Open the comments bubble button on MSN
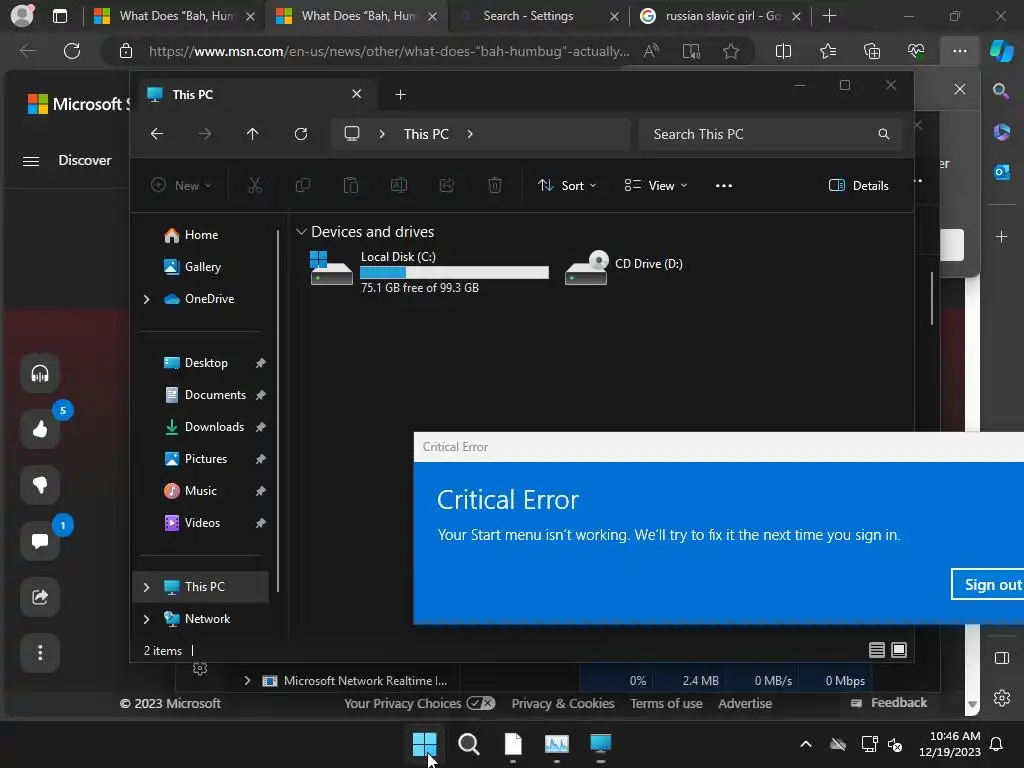 coord(40,541)
